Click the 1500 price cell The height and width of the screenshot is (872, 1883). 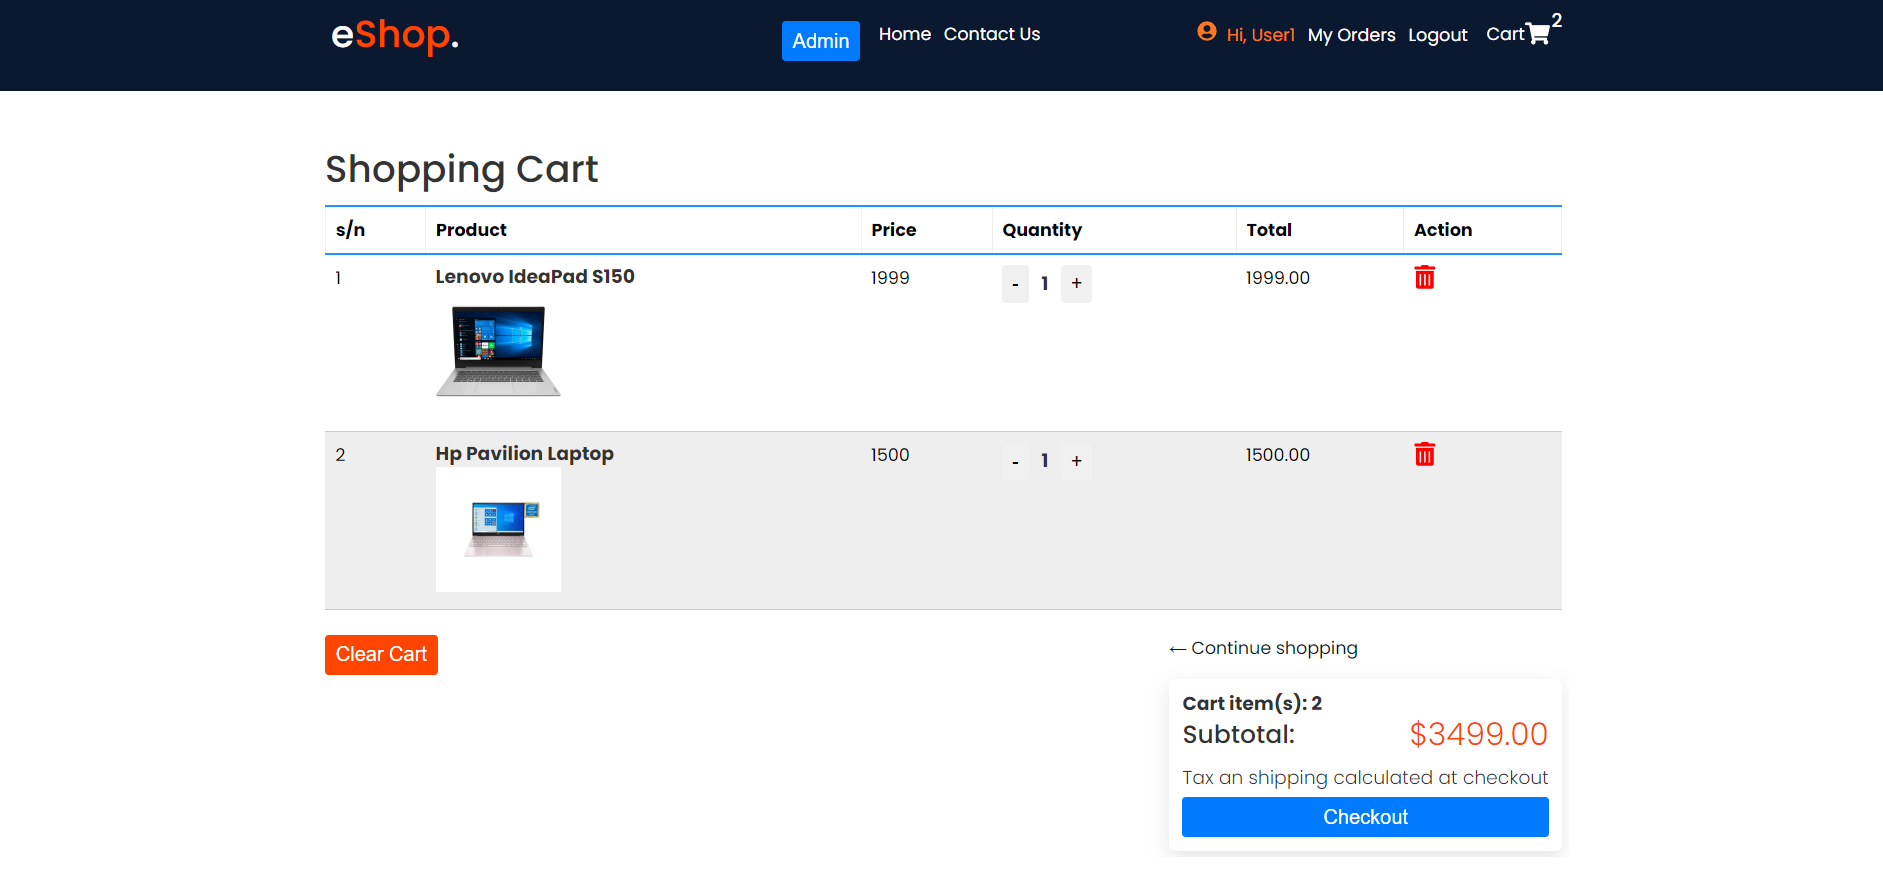click(x=890, y=455)
